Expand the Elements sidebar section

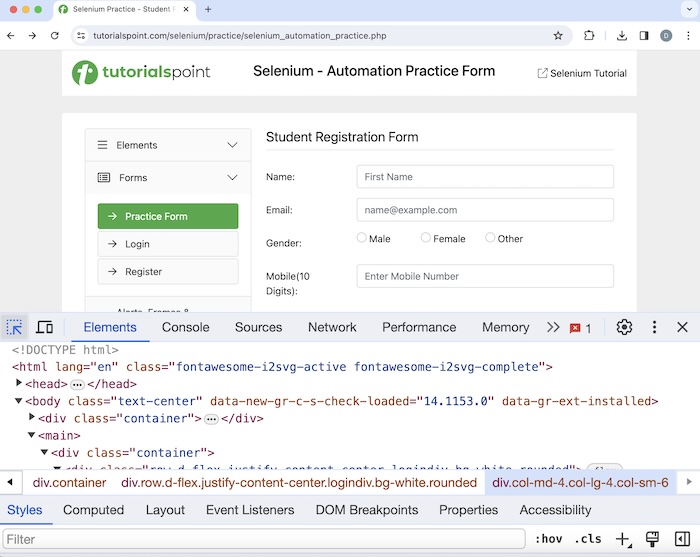(x=167, y=145)
